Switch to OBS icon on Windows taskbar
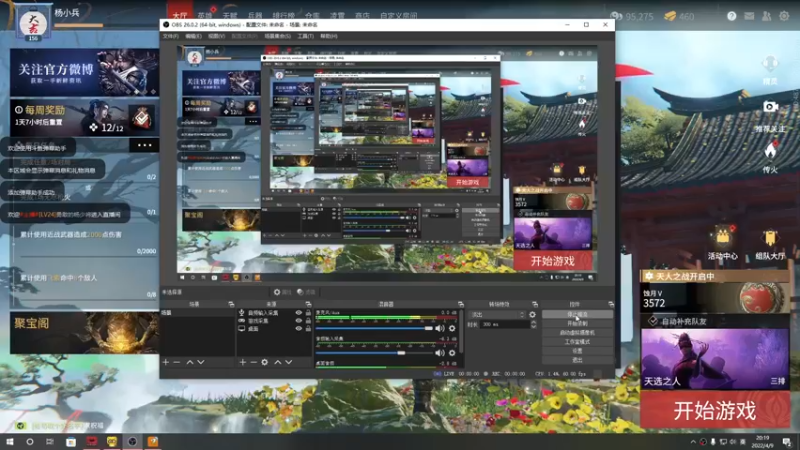 tap(132, 441)
